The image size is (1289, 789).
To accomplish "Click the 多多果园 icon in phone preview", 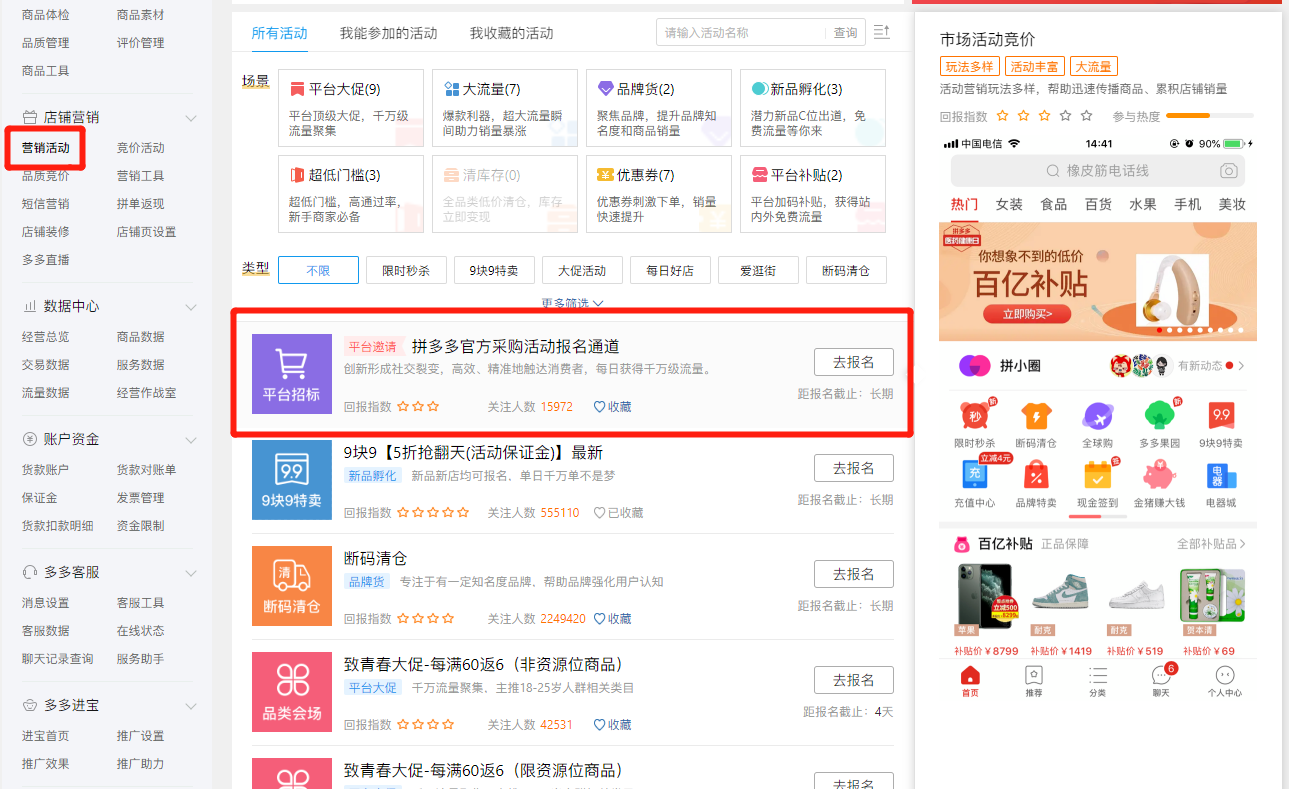I will click(x=1159, y=416).
